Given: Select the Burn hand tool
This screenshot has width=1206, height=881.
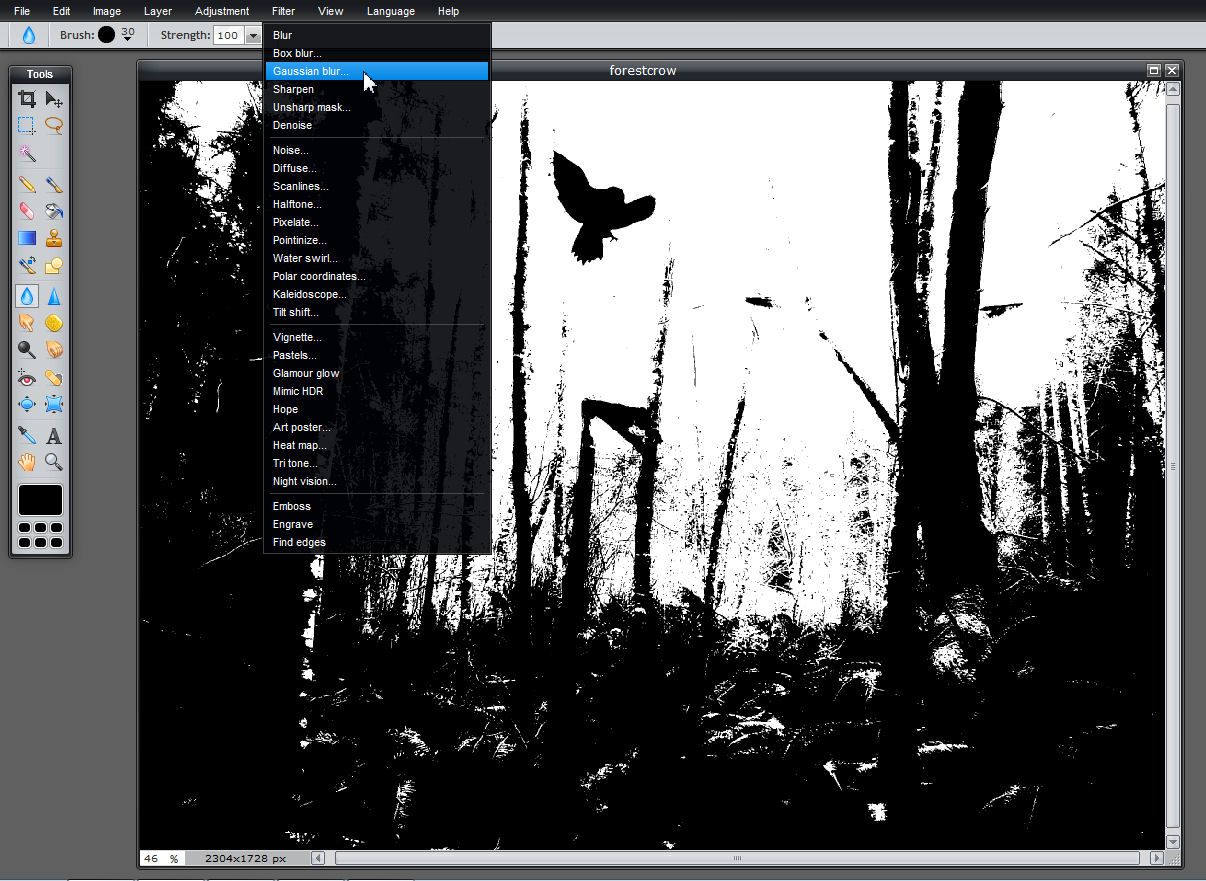Looking at the screenshot, I should pyautogui.click(x=54, y=350).
